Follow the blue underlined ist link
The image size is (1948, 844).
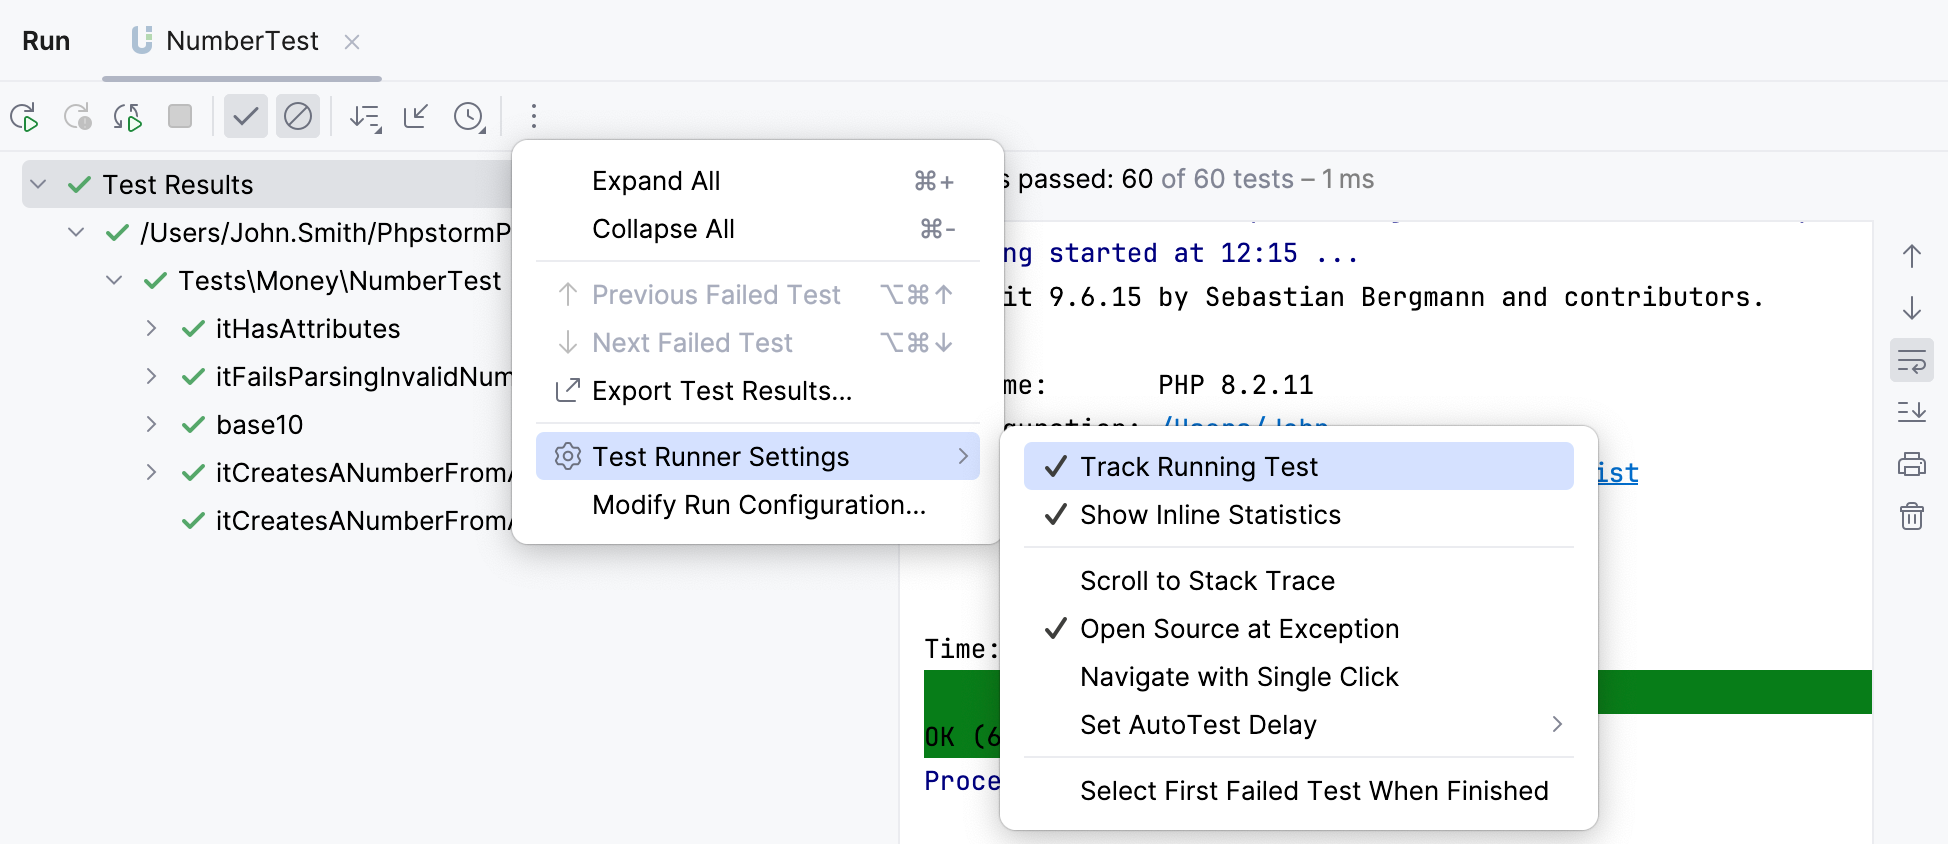pyautogui.click(x=1615, y=472)
